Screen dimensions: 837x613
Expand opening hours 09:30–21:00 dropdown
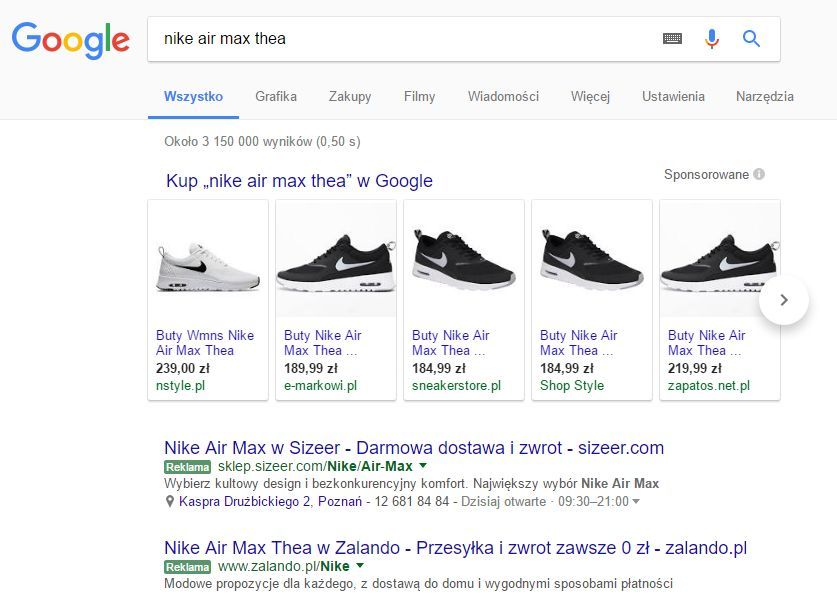(x=636, y=501)
